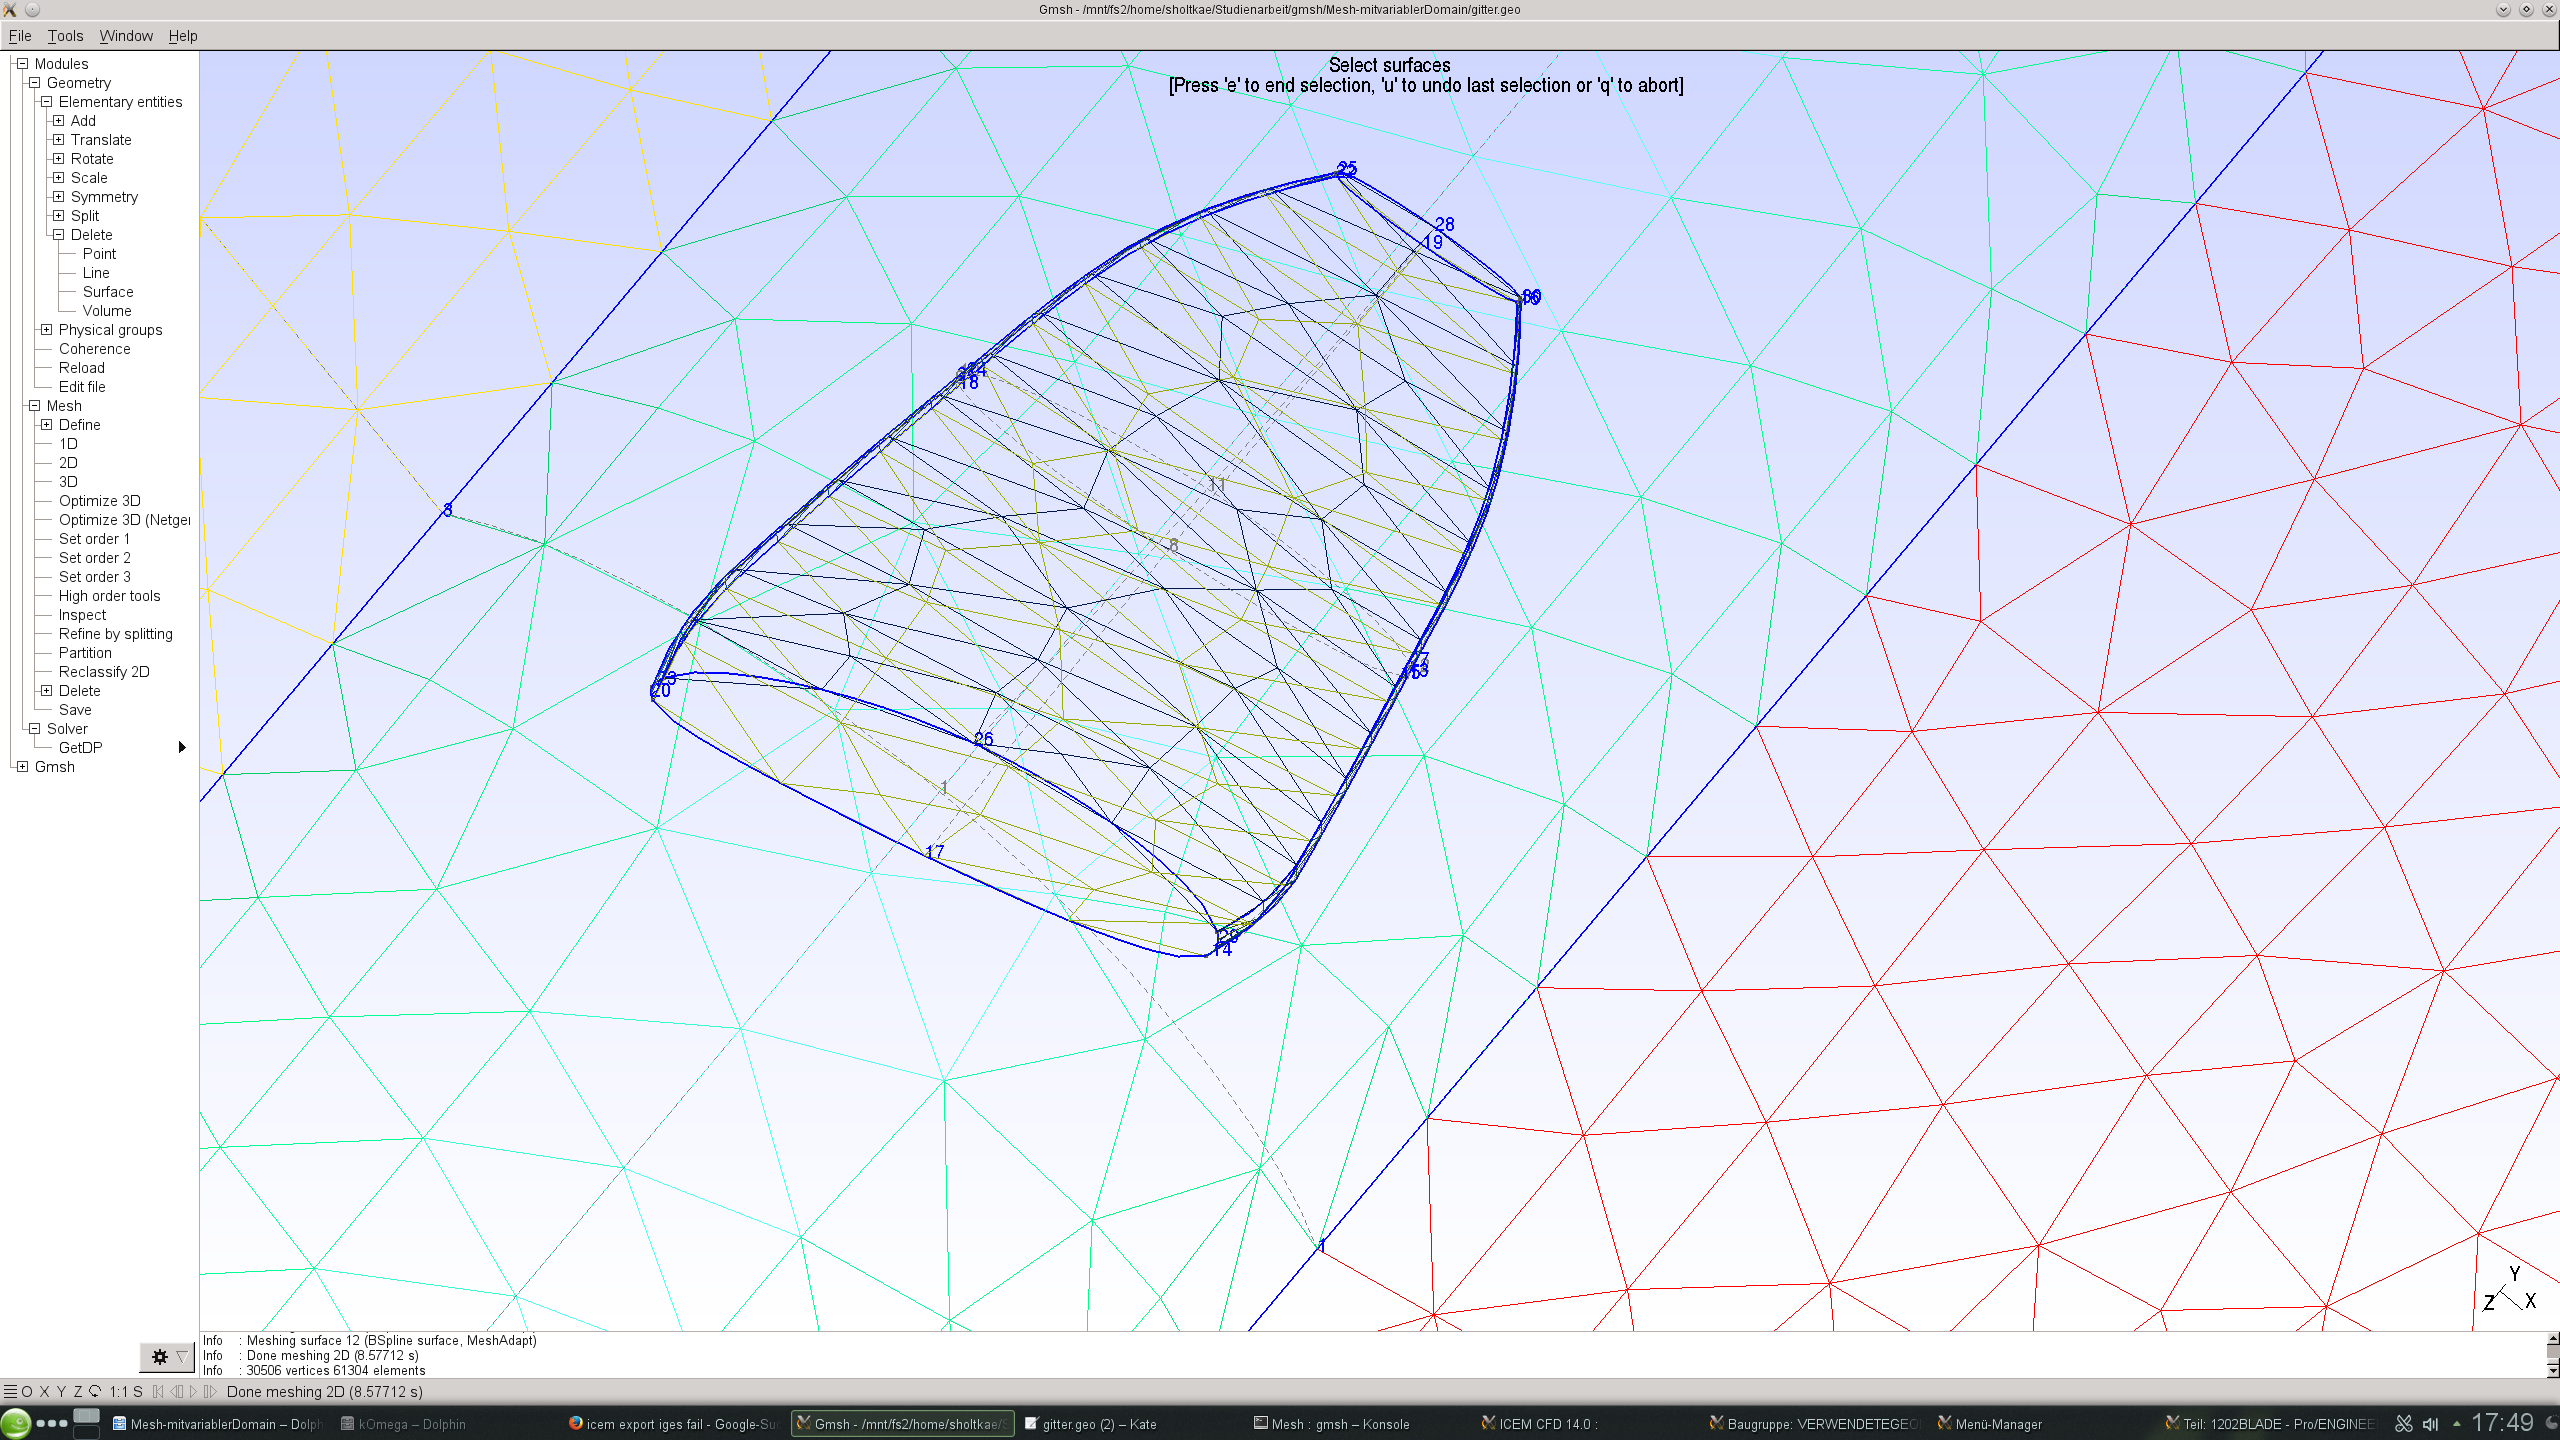Set X-axis view in status bar
The image size is (2560, 1440).
(44, 1391)
